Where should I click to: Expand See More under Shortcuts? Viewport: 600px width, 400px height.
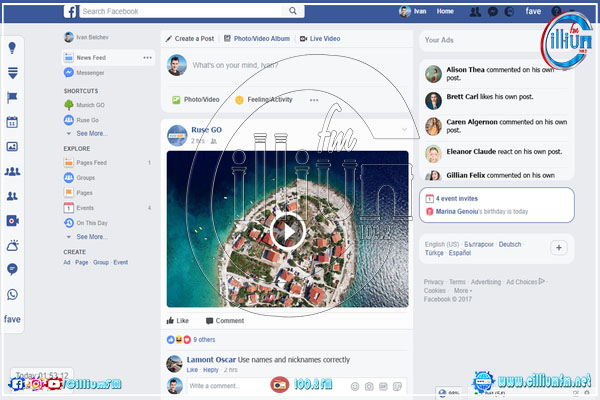91,133
